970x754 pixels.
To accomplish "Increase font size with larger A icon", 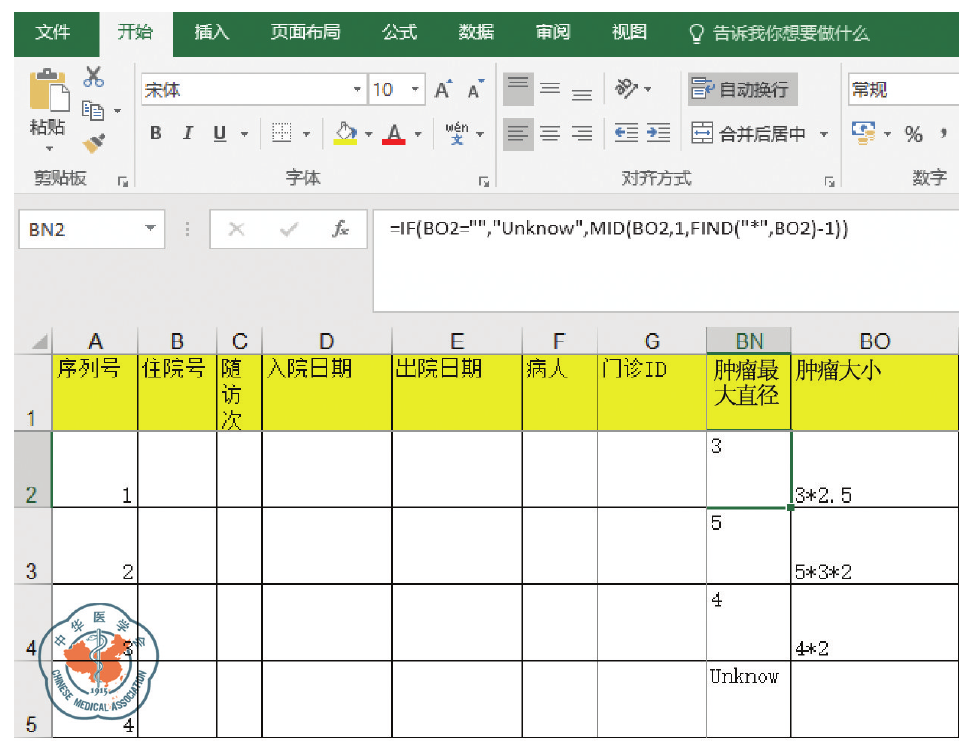I will click(x=442, y=90).
